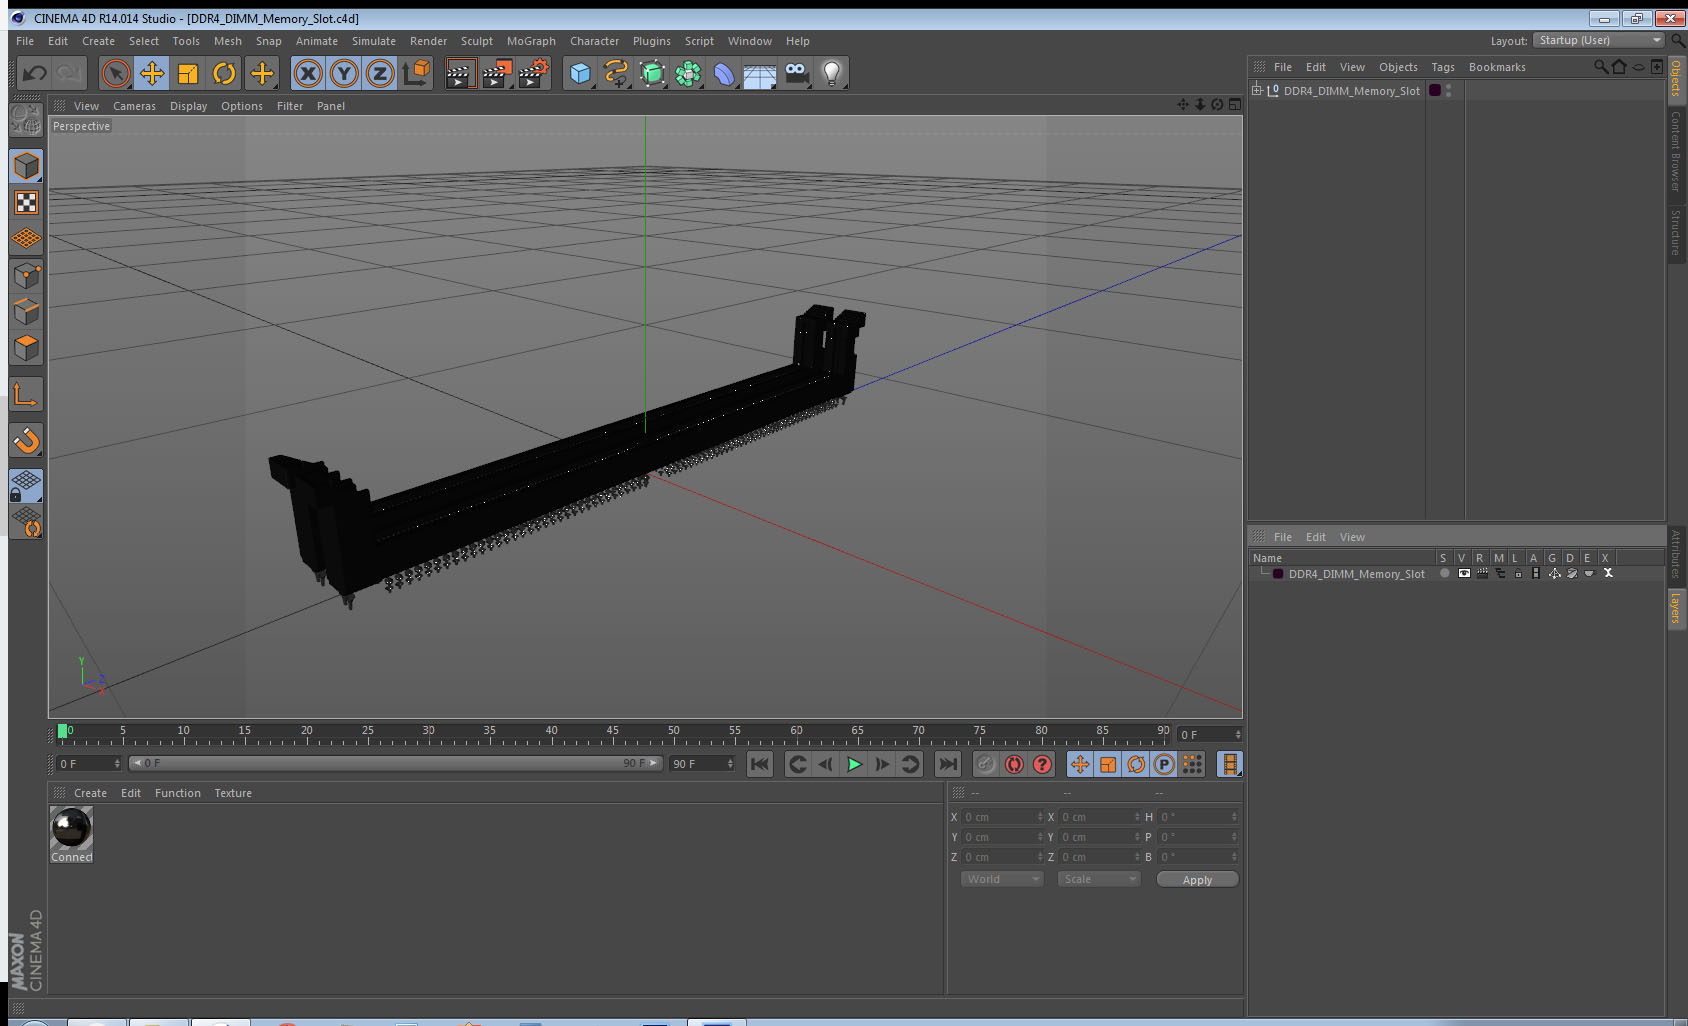
Task: Click the DDR4_DIMM_Memory_Slot layer color swatch
Action: [x=1278, y=574]
